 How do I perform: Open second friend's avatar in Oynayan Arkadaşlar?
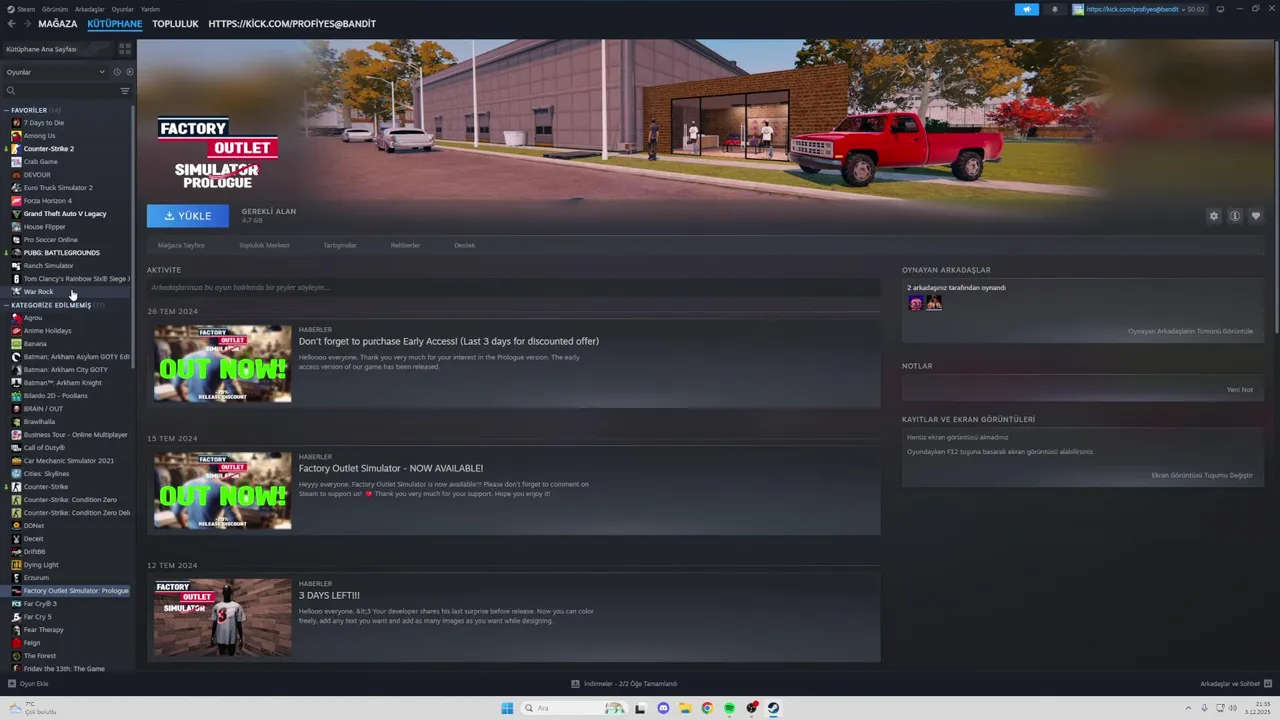(934, 303)
